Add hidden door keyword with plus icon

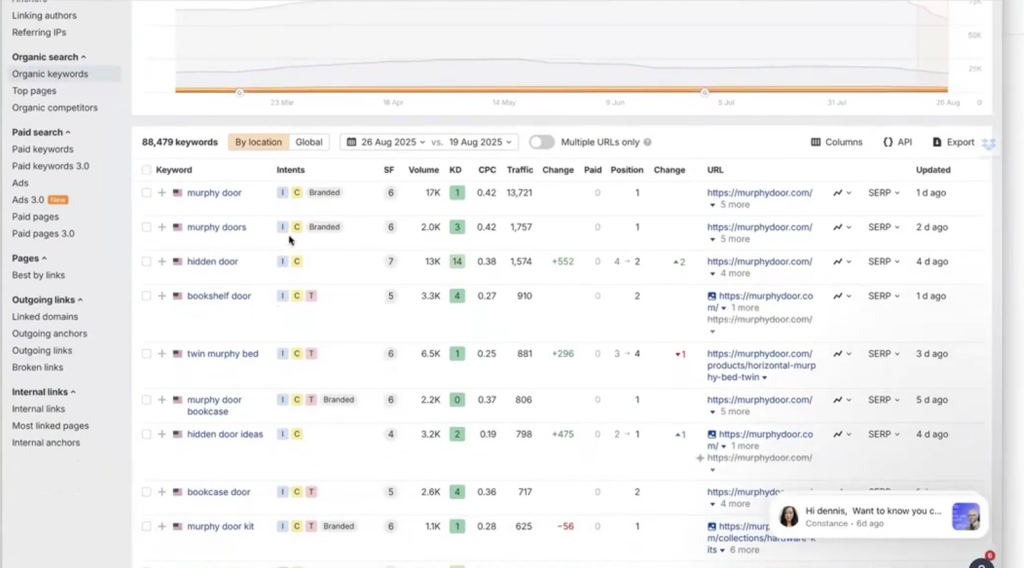[x=162, y=261]
